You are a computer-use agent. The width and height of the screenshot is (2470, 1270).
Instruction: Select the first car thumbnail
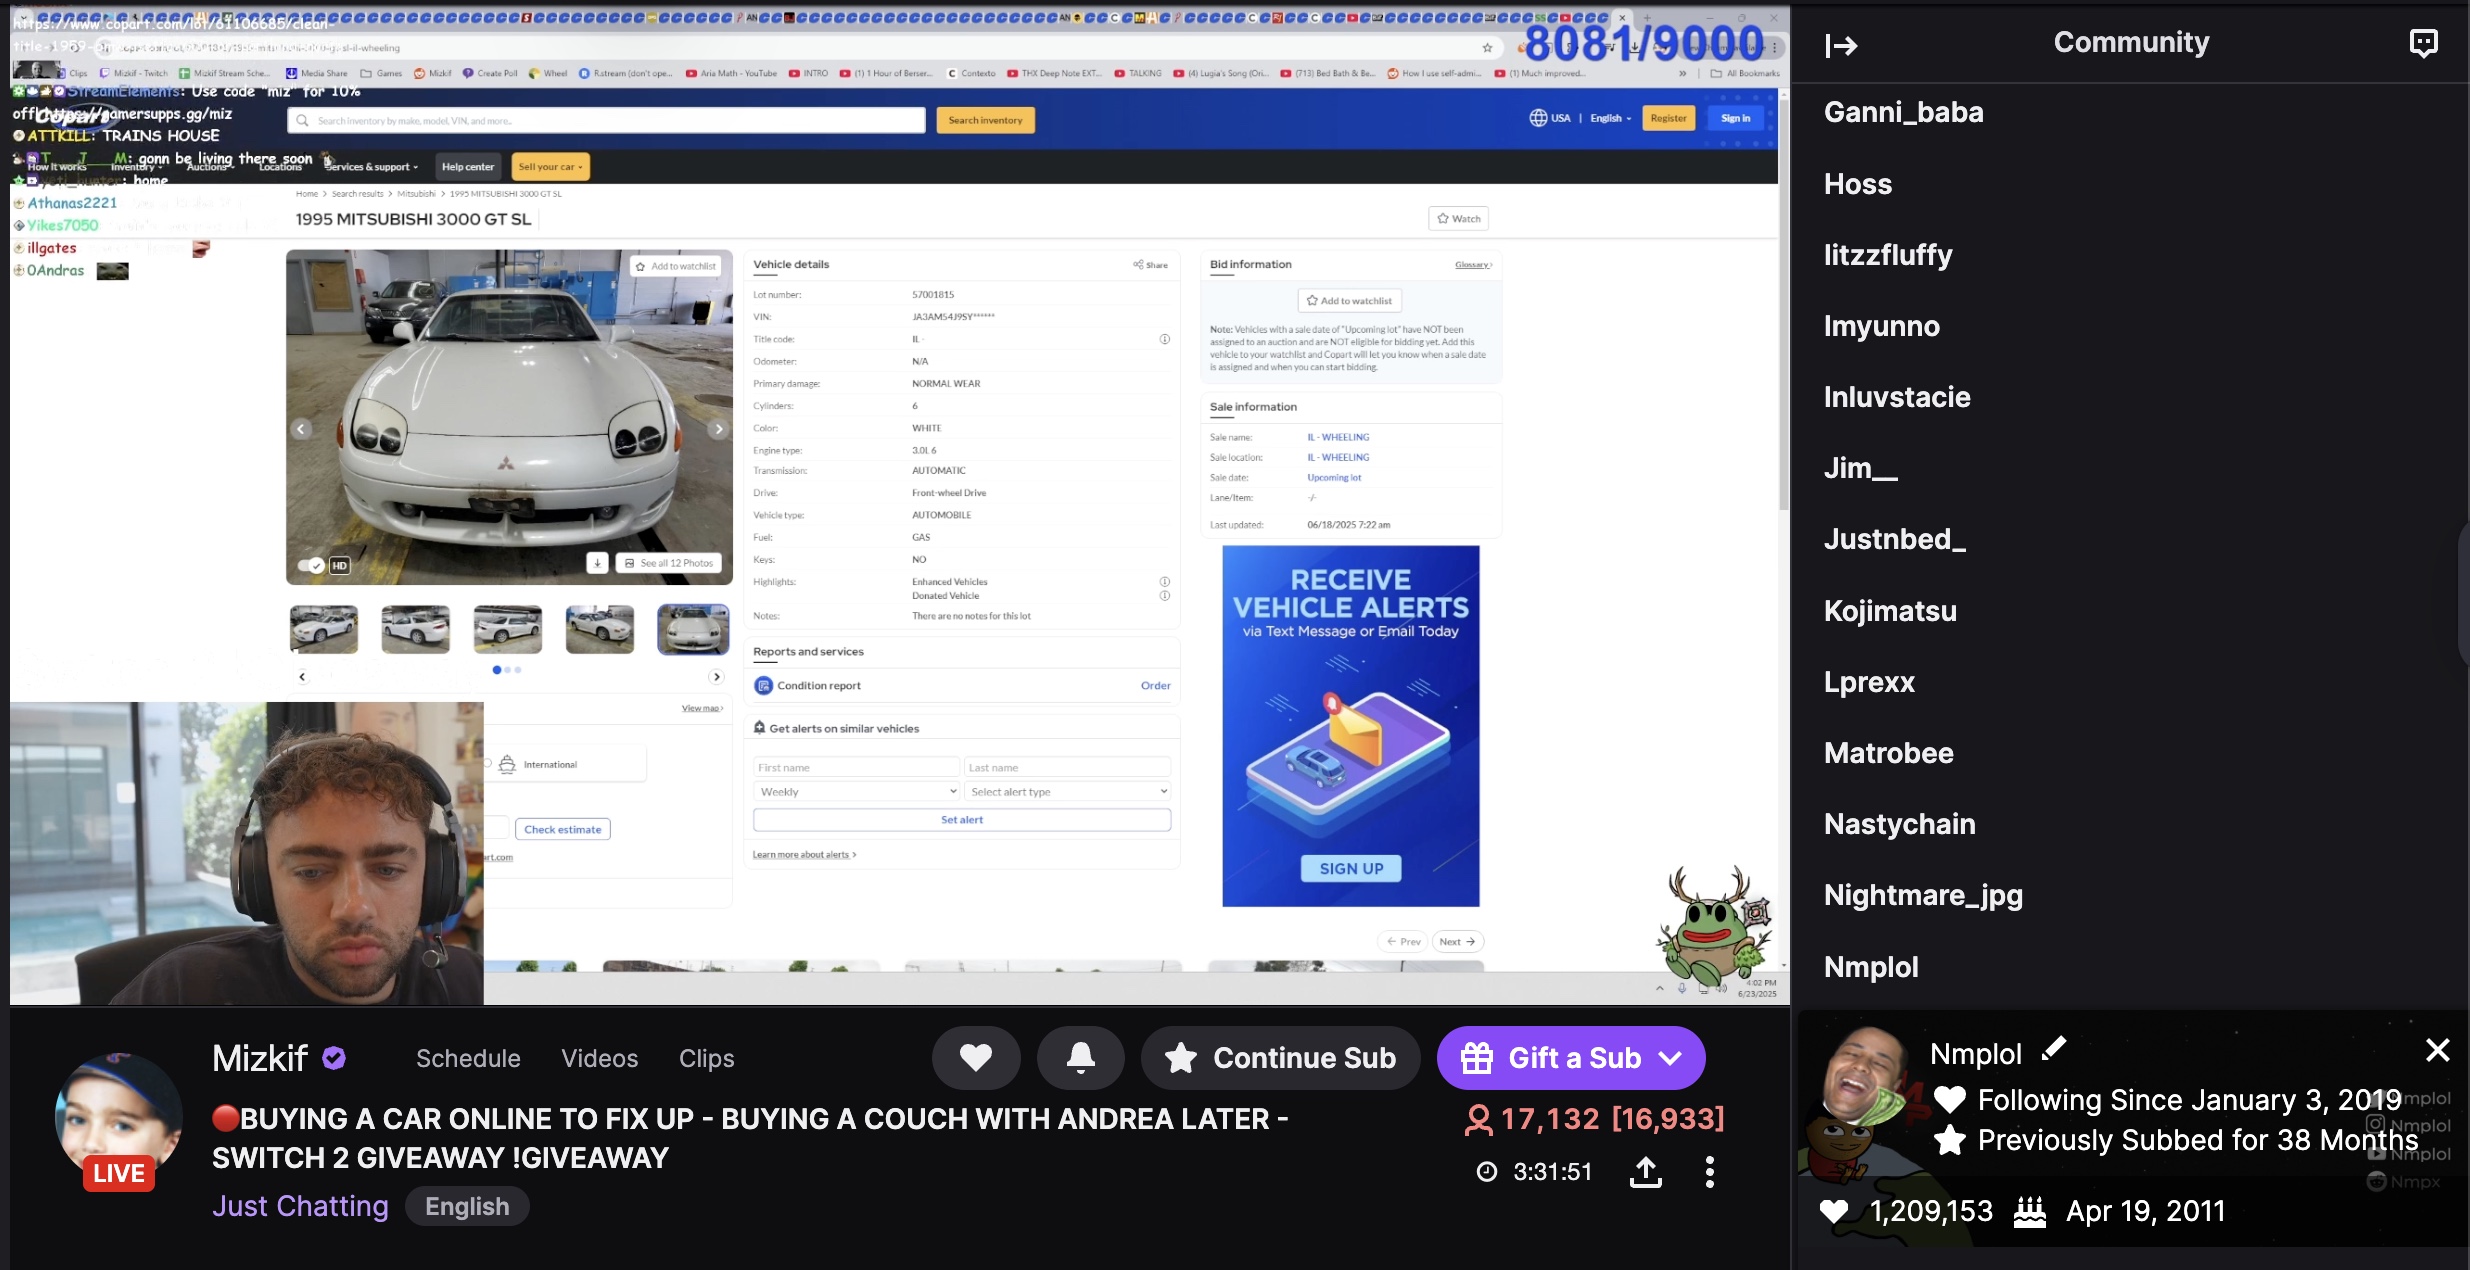[324, 630]
